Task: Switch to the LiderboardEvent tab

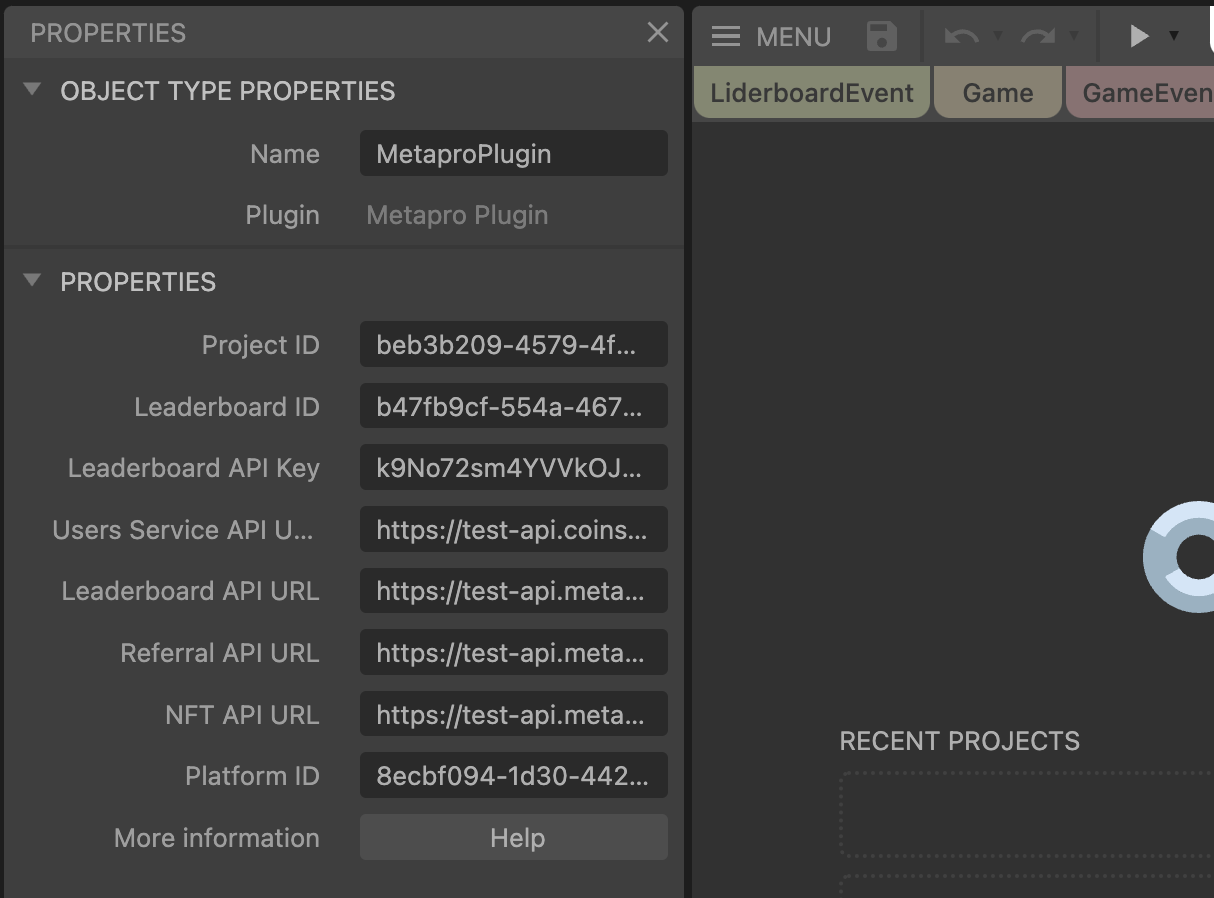Action: (811, 93)
